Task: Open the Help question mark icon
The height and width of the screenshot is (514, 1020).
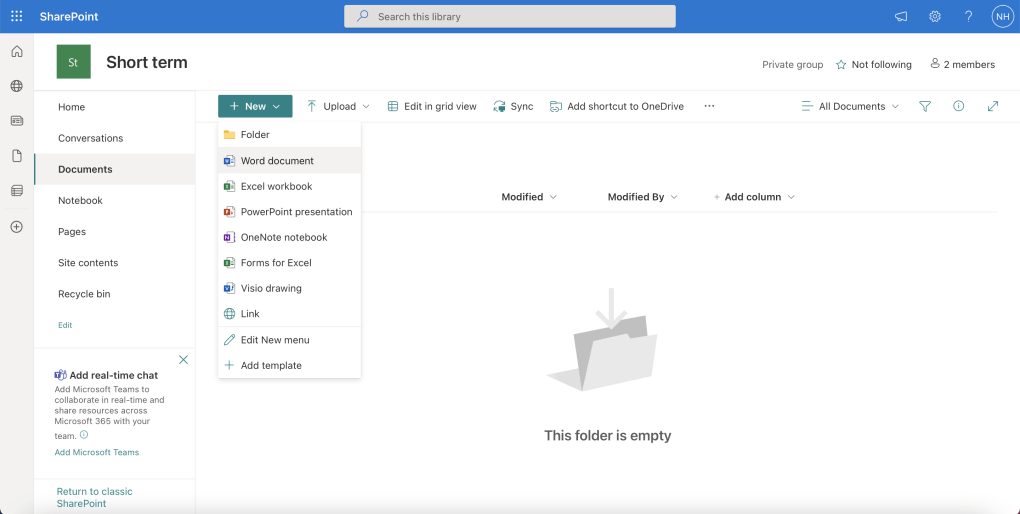Action: click(x=969, y=16)
